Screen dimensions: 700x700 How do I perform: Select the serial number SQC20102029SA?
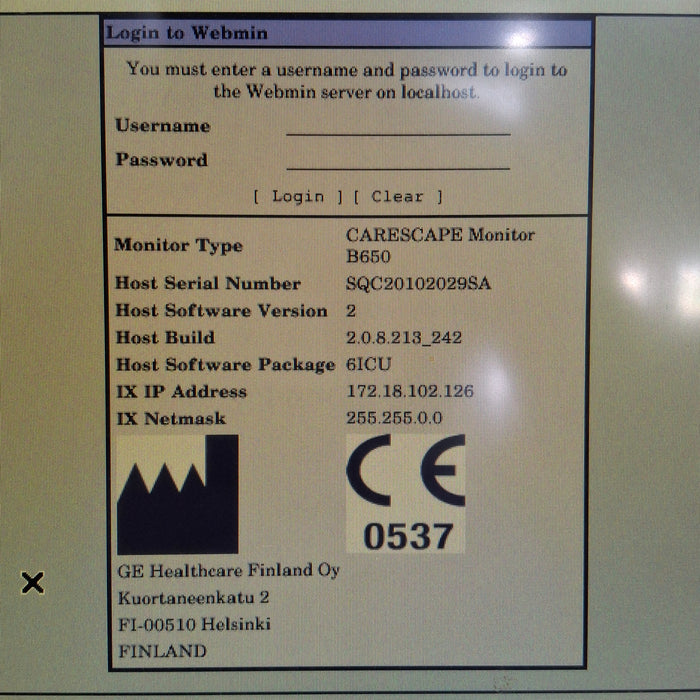418,283
